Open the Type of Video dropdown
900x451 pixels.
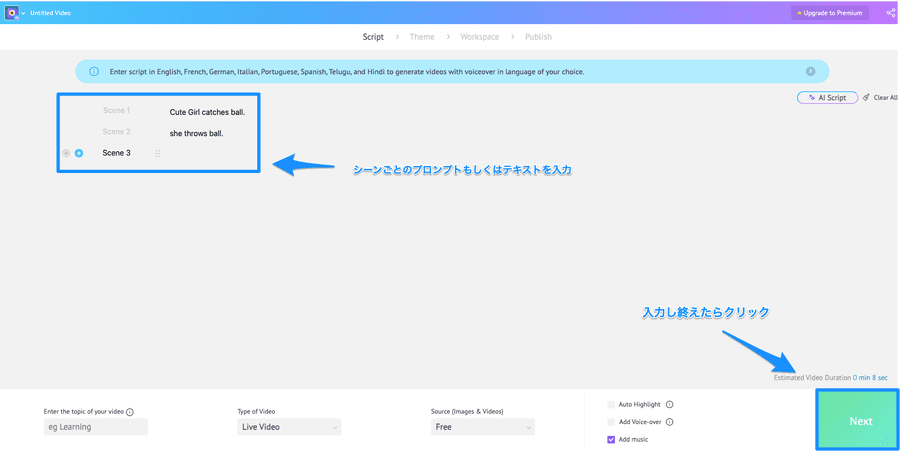(289, 427)
